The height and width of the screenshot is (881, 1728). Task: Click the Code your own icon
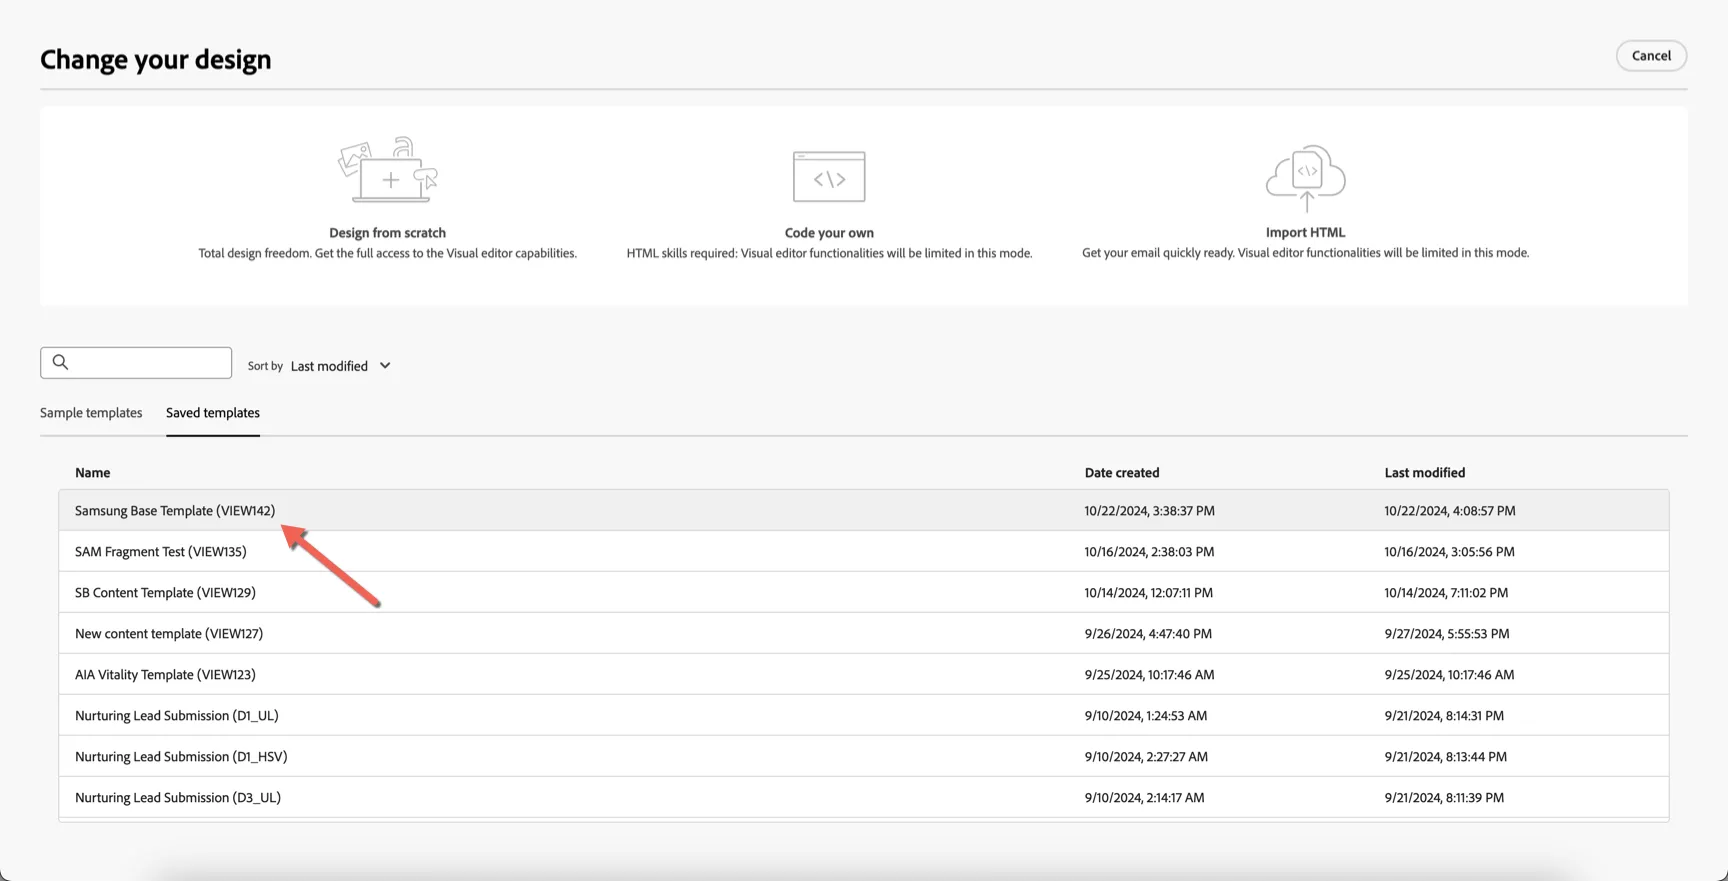pyautogui.click(x=829, y=177)
